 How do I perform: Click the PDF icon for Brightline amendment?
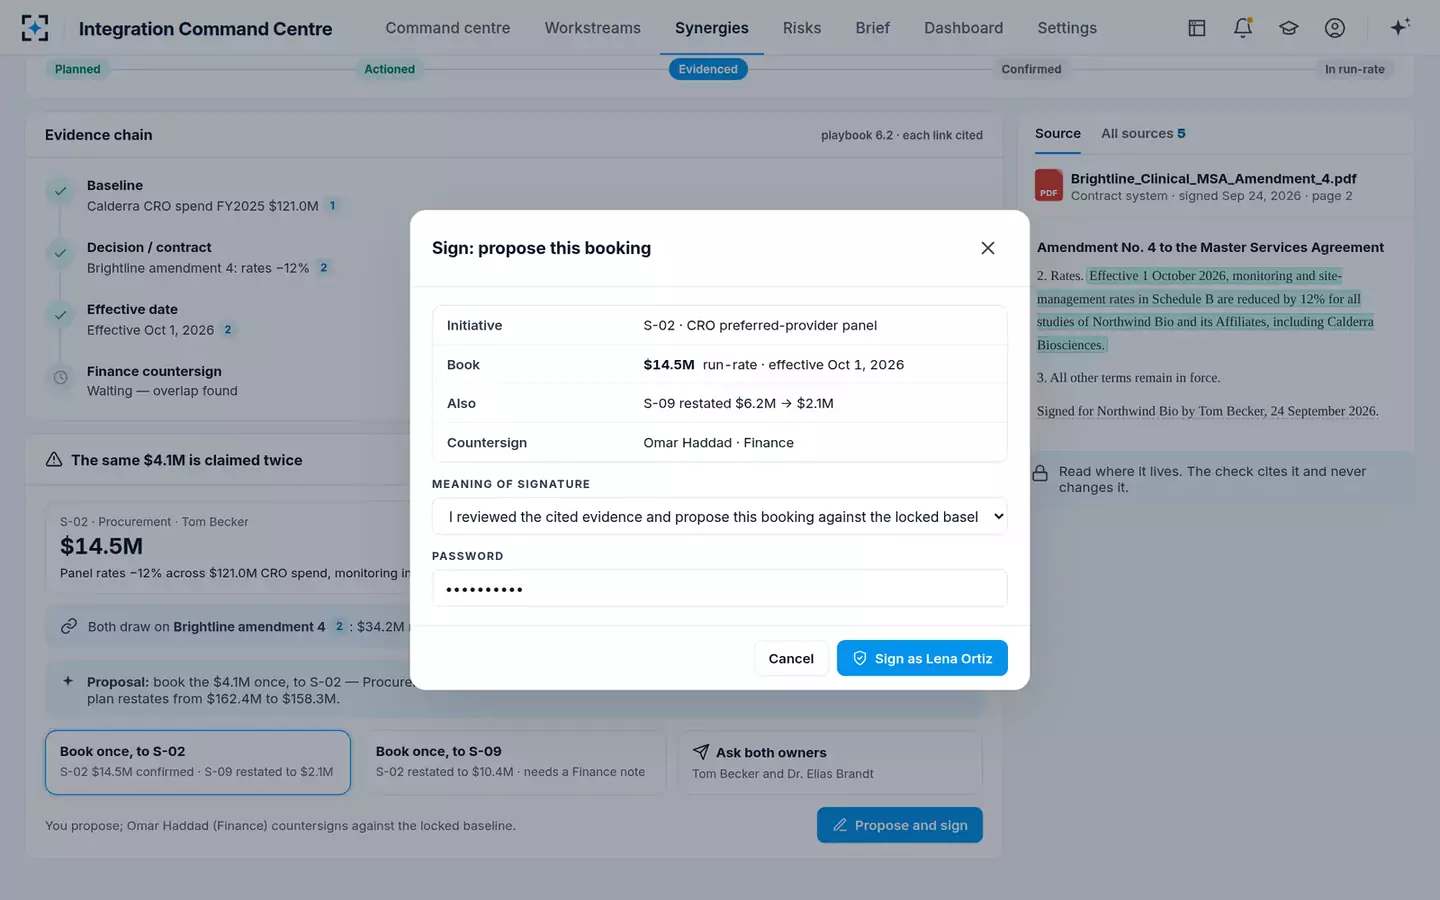coord(1049,185)
